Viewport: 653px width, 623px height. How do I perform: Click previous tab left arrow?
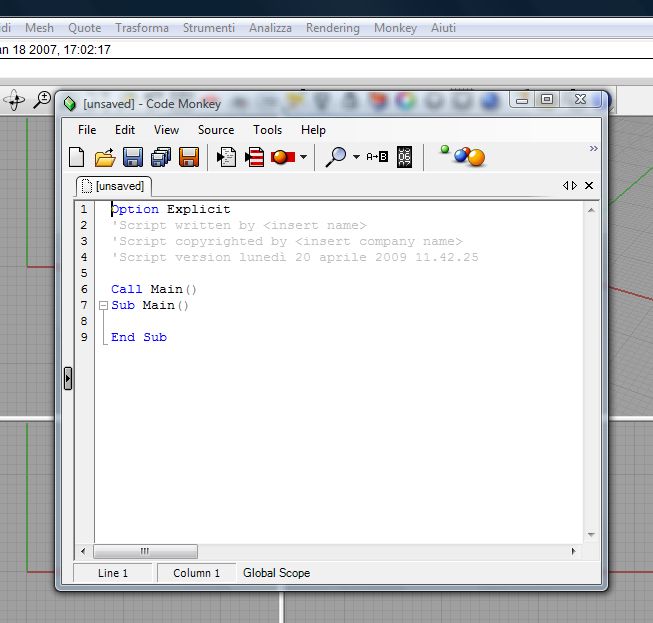click(x=566, y=185)
